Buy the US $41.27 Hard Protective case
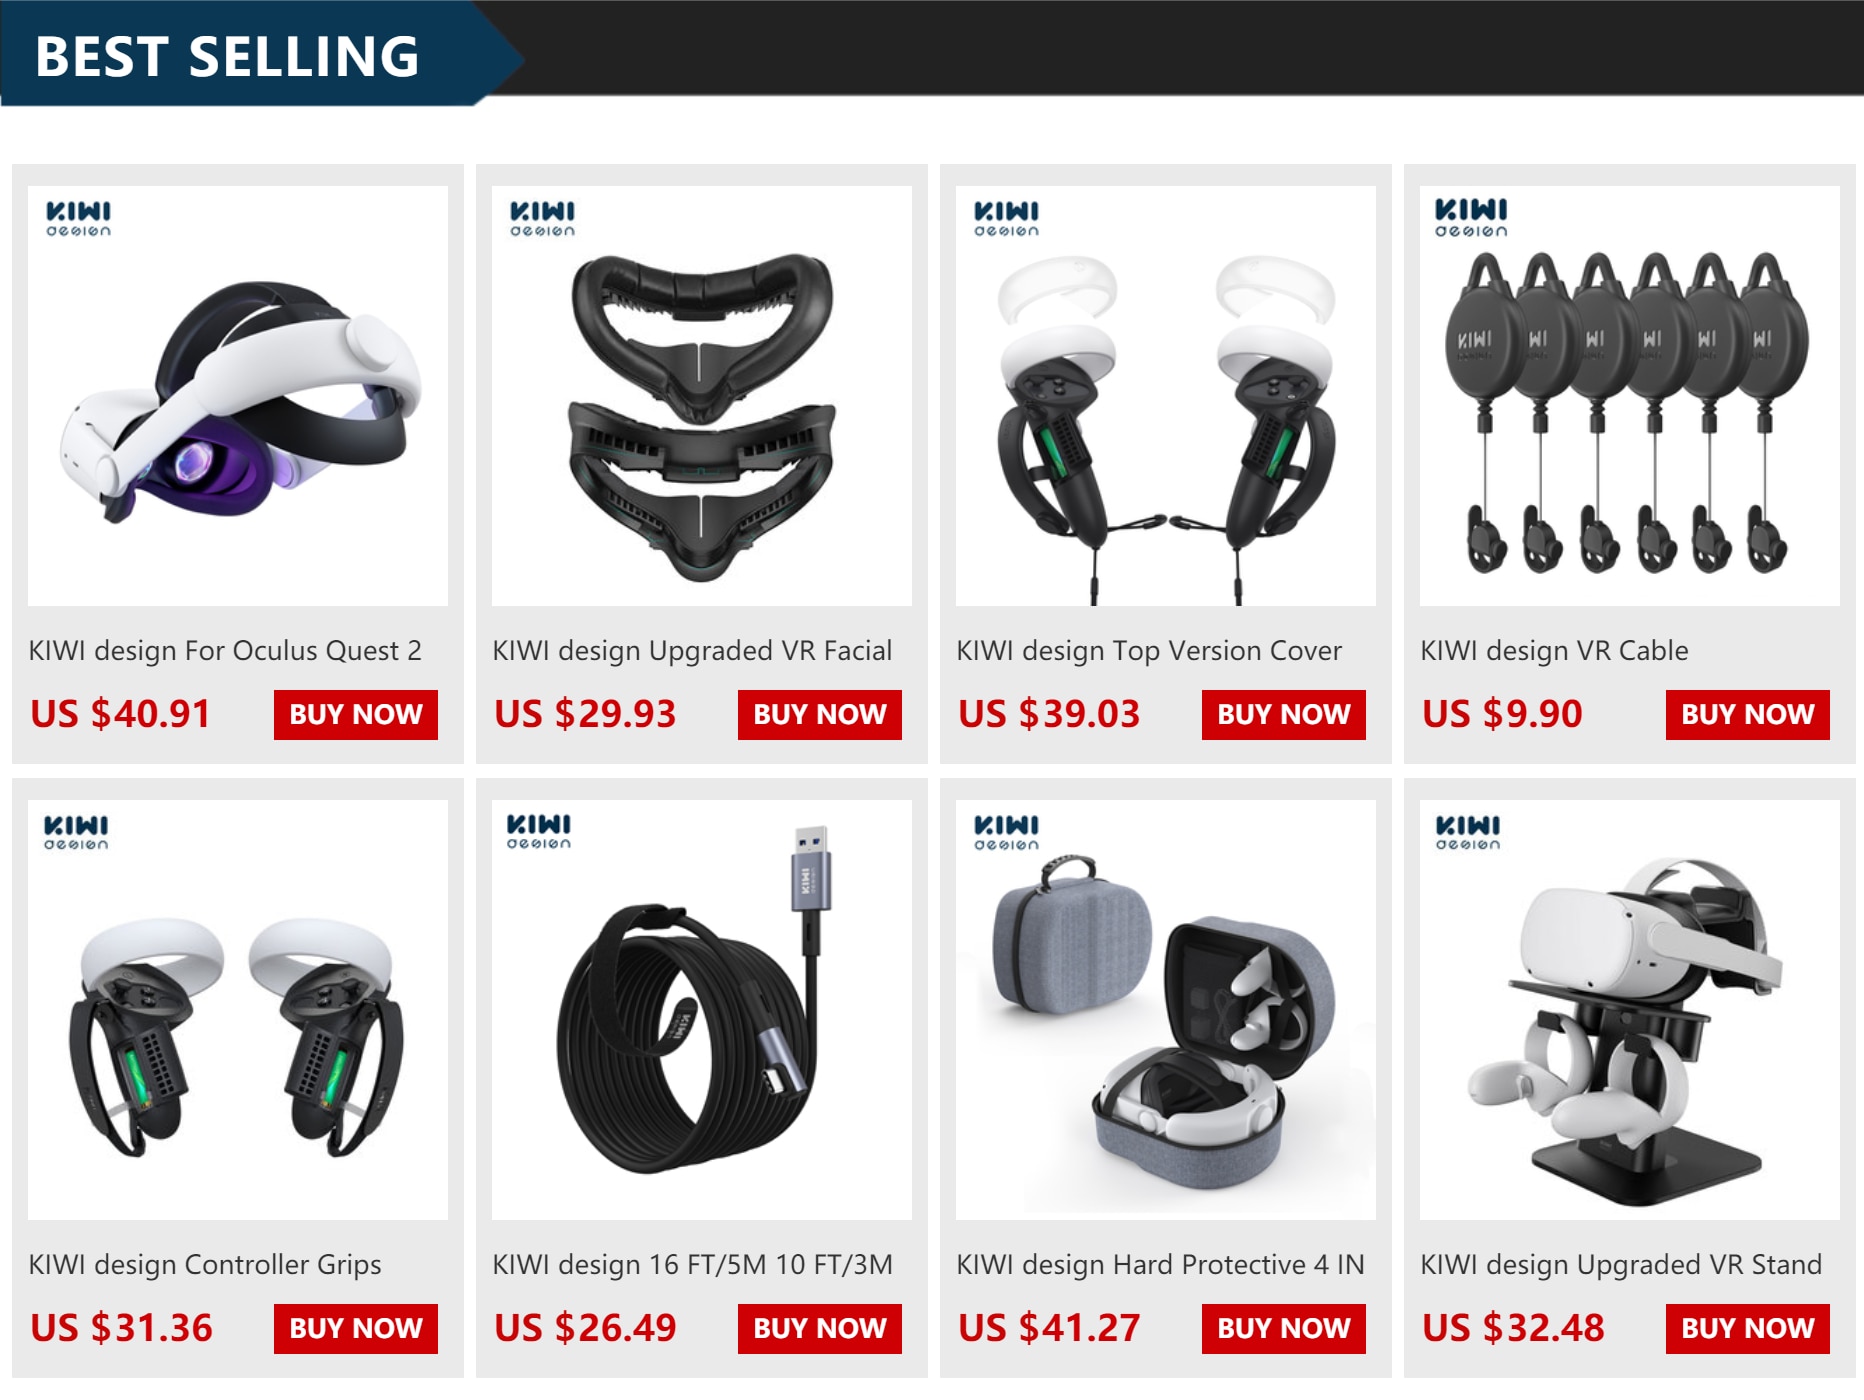Screen dimensions: 1864x1400 pos(1284,1329)
